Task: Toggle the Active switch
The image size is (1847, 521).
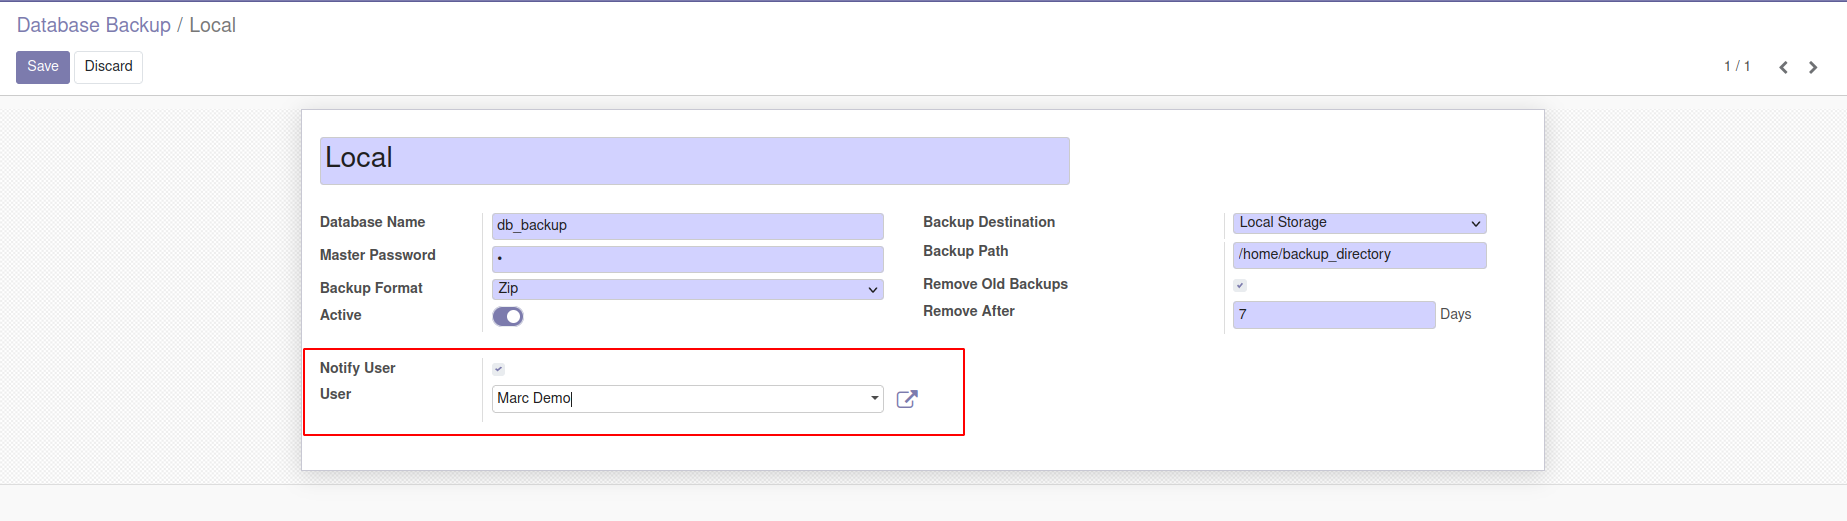Action: [508, 316]
